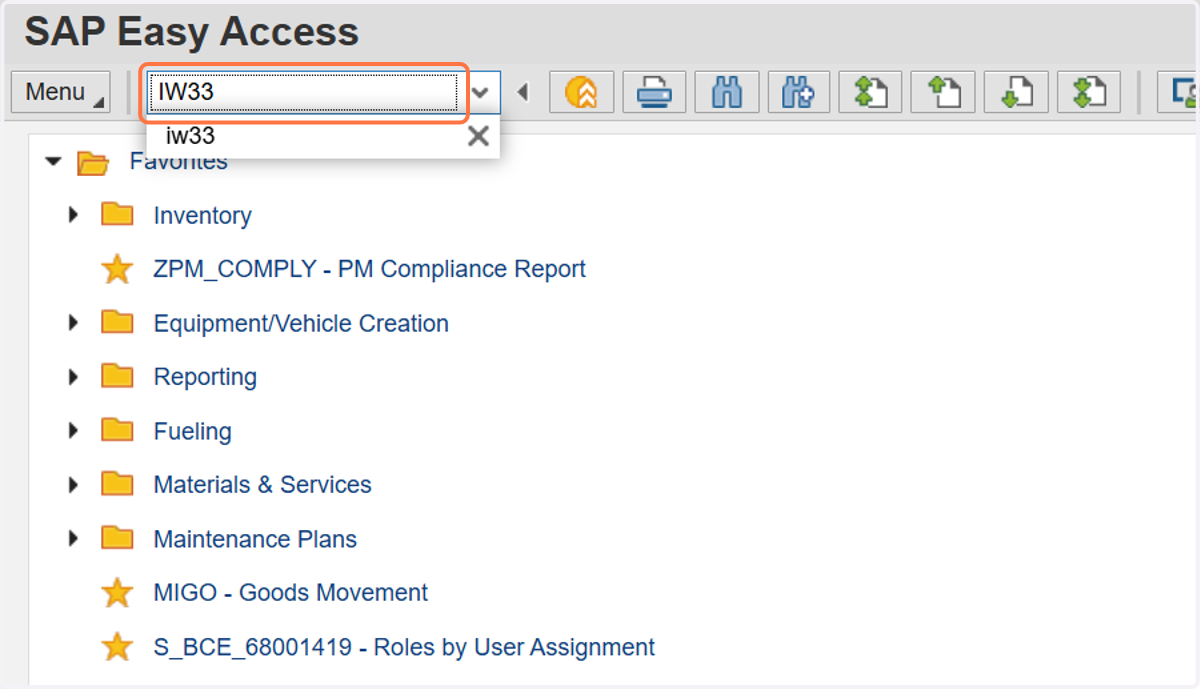The height and width of the screenshot is (689, 1200).
Task: Click the Print icon
Action: tap(654, 93)
